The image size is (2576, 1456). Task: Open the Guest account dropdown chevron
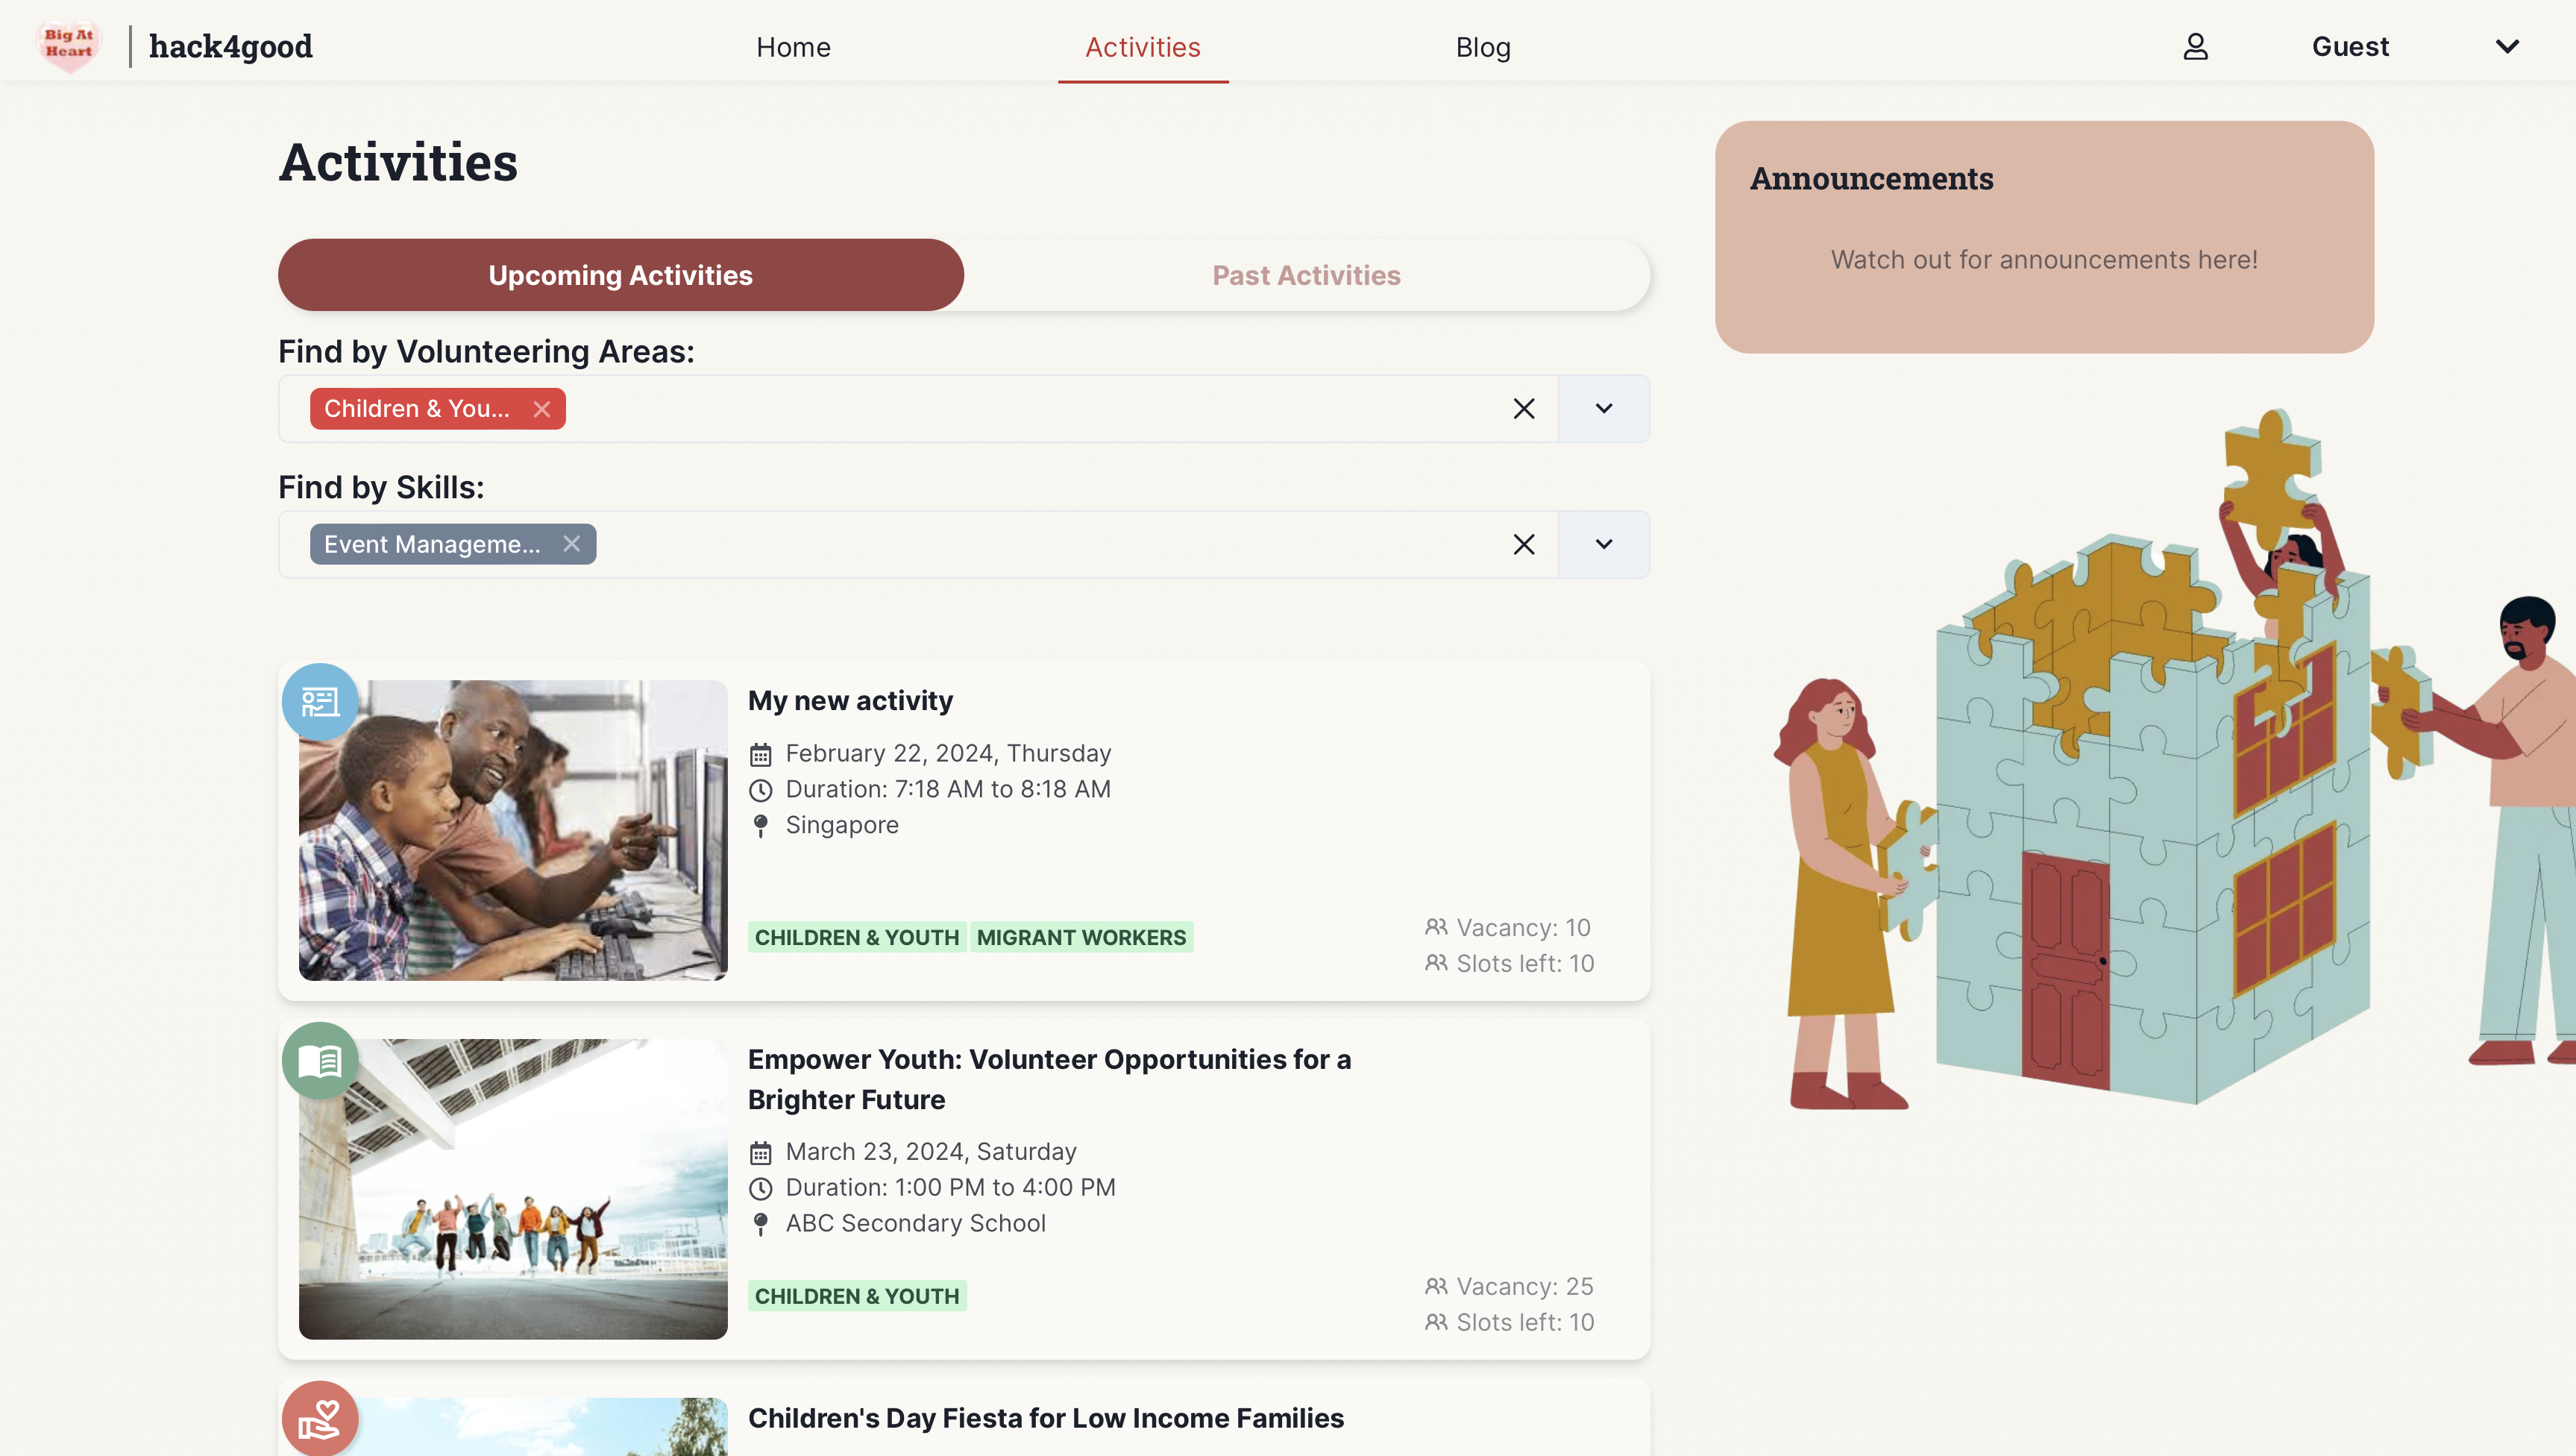coord(2506,47)
